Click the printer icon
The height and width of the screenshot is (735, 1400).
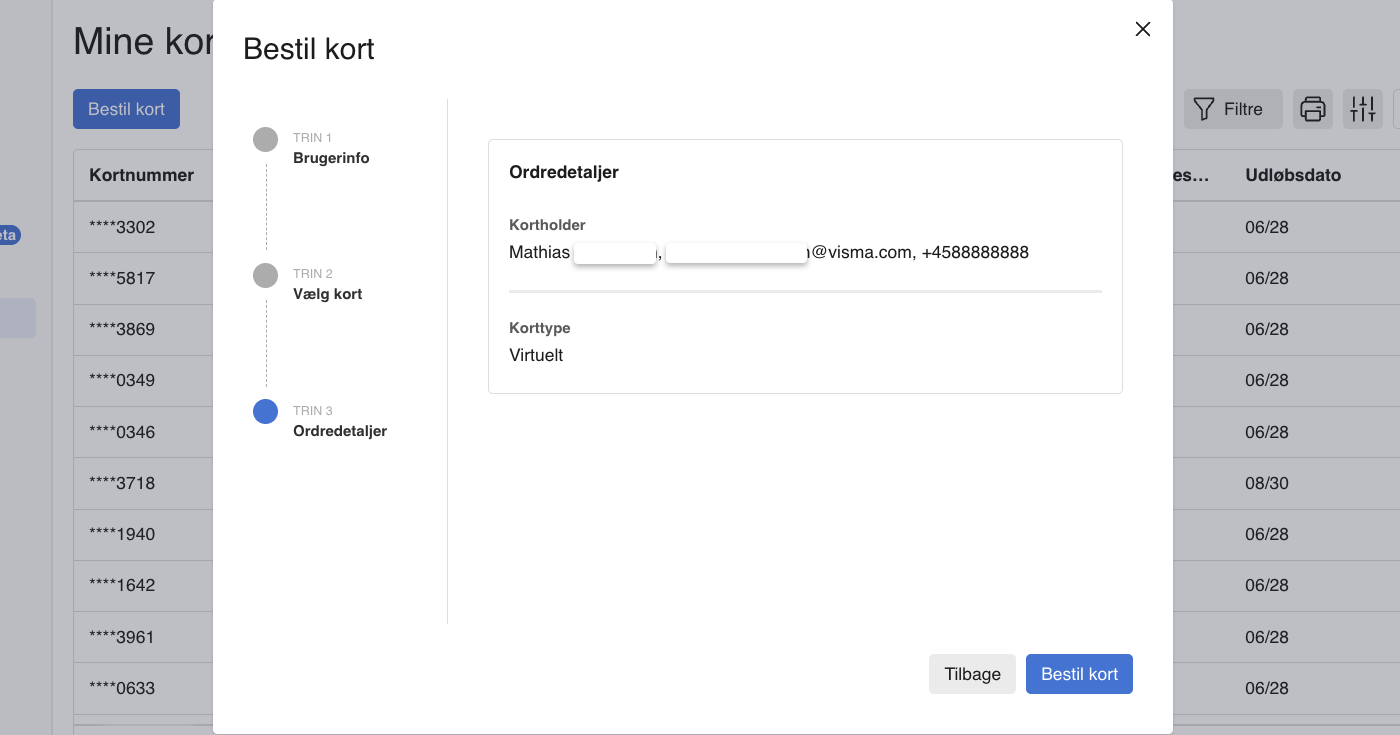[1313, 109]
